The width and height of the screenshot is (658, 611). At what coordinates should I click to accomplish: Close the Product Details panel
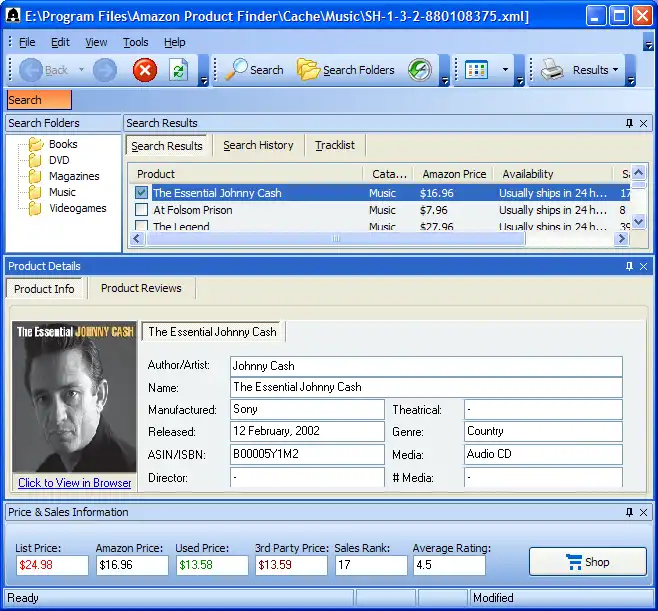pos(643,266)
